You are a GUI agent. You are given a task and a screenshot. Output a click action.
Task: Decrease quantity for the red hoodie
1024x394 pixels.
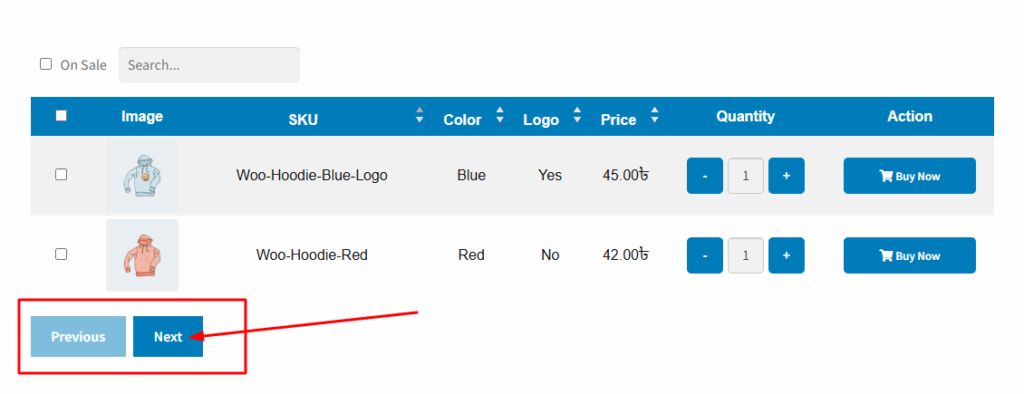click(705, 255)
